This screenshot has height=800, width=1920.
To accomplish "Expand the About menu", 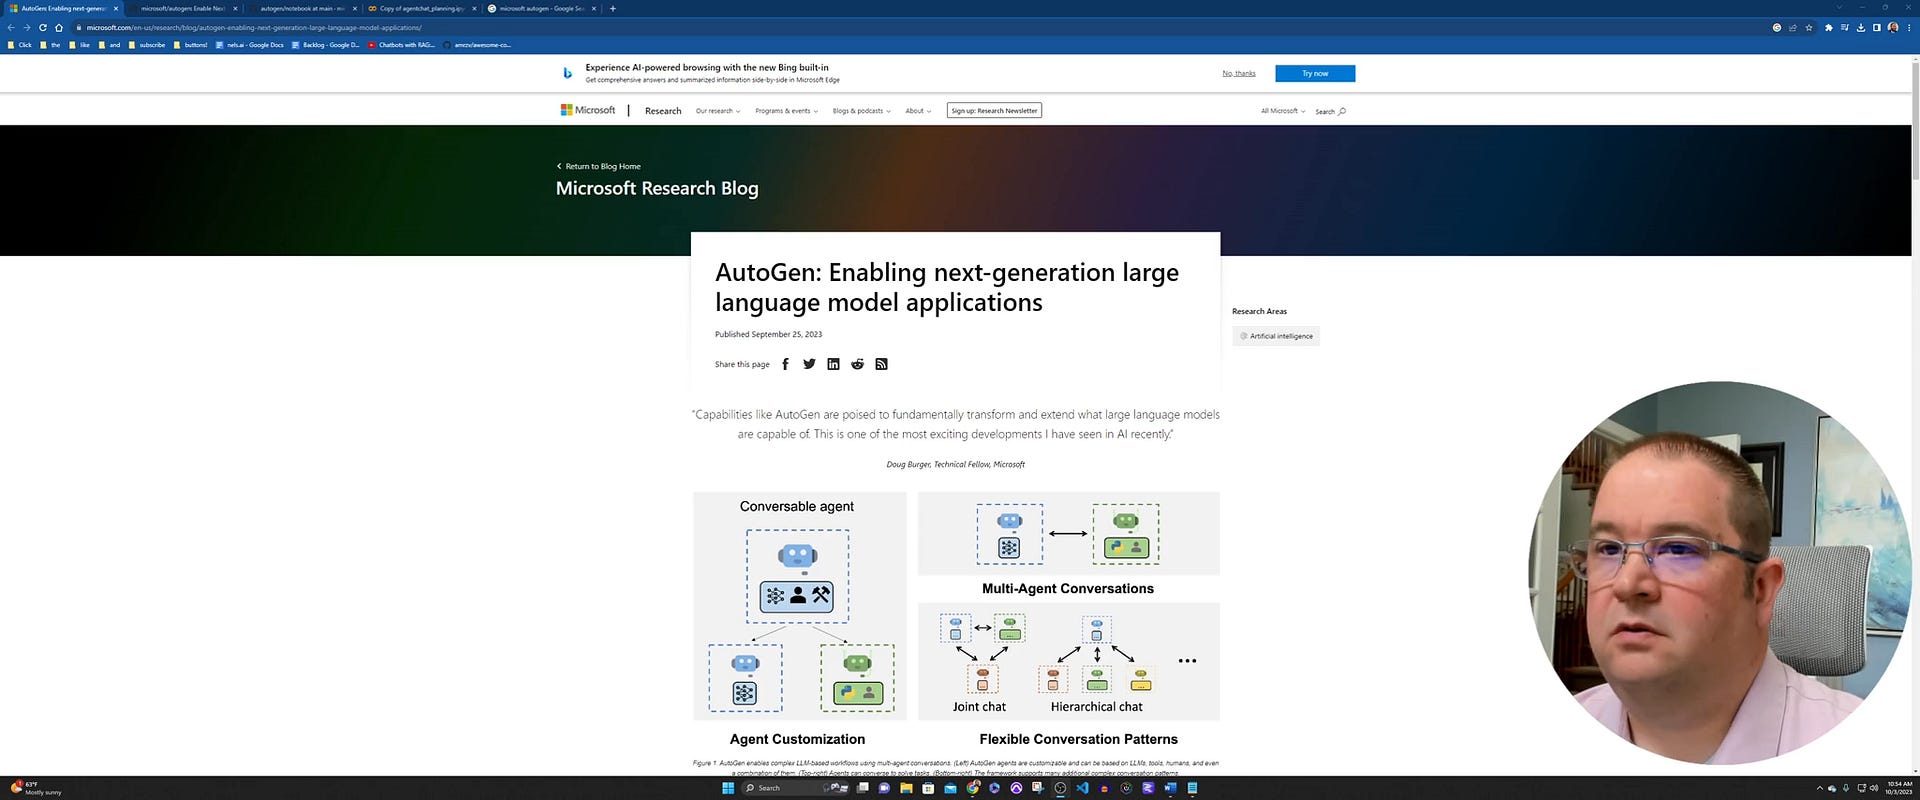I will point(918,111).
